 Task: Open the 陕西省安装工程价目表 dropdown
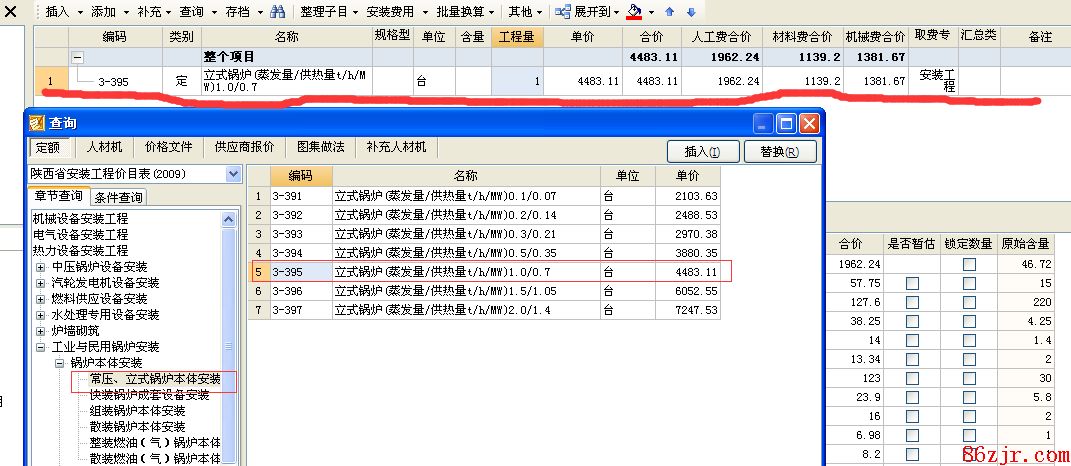[x=234, y=174]
